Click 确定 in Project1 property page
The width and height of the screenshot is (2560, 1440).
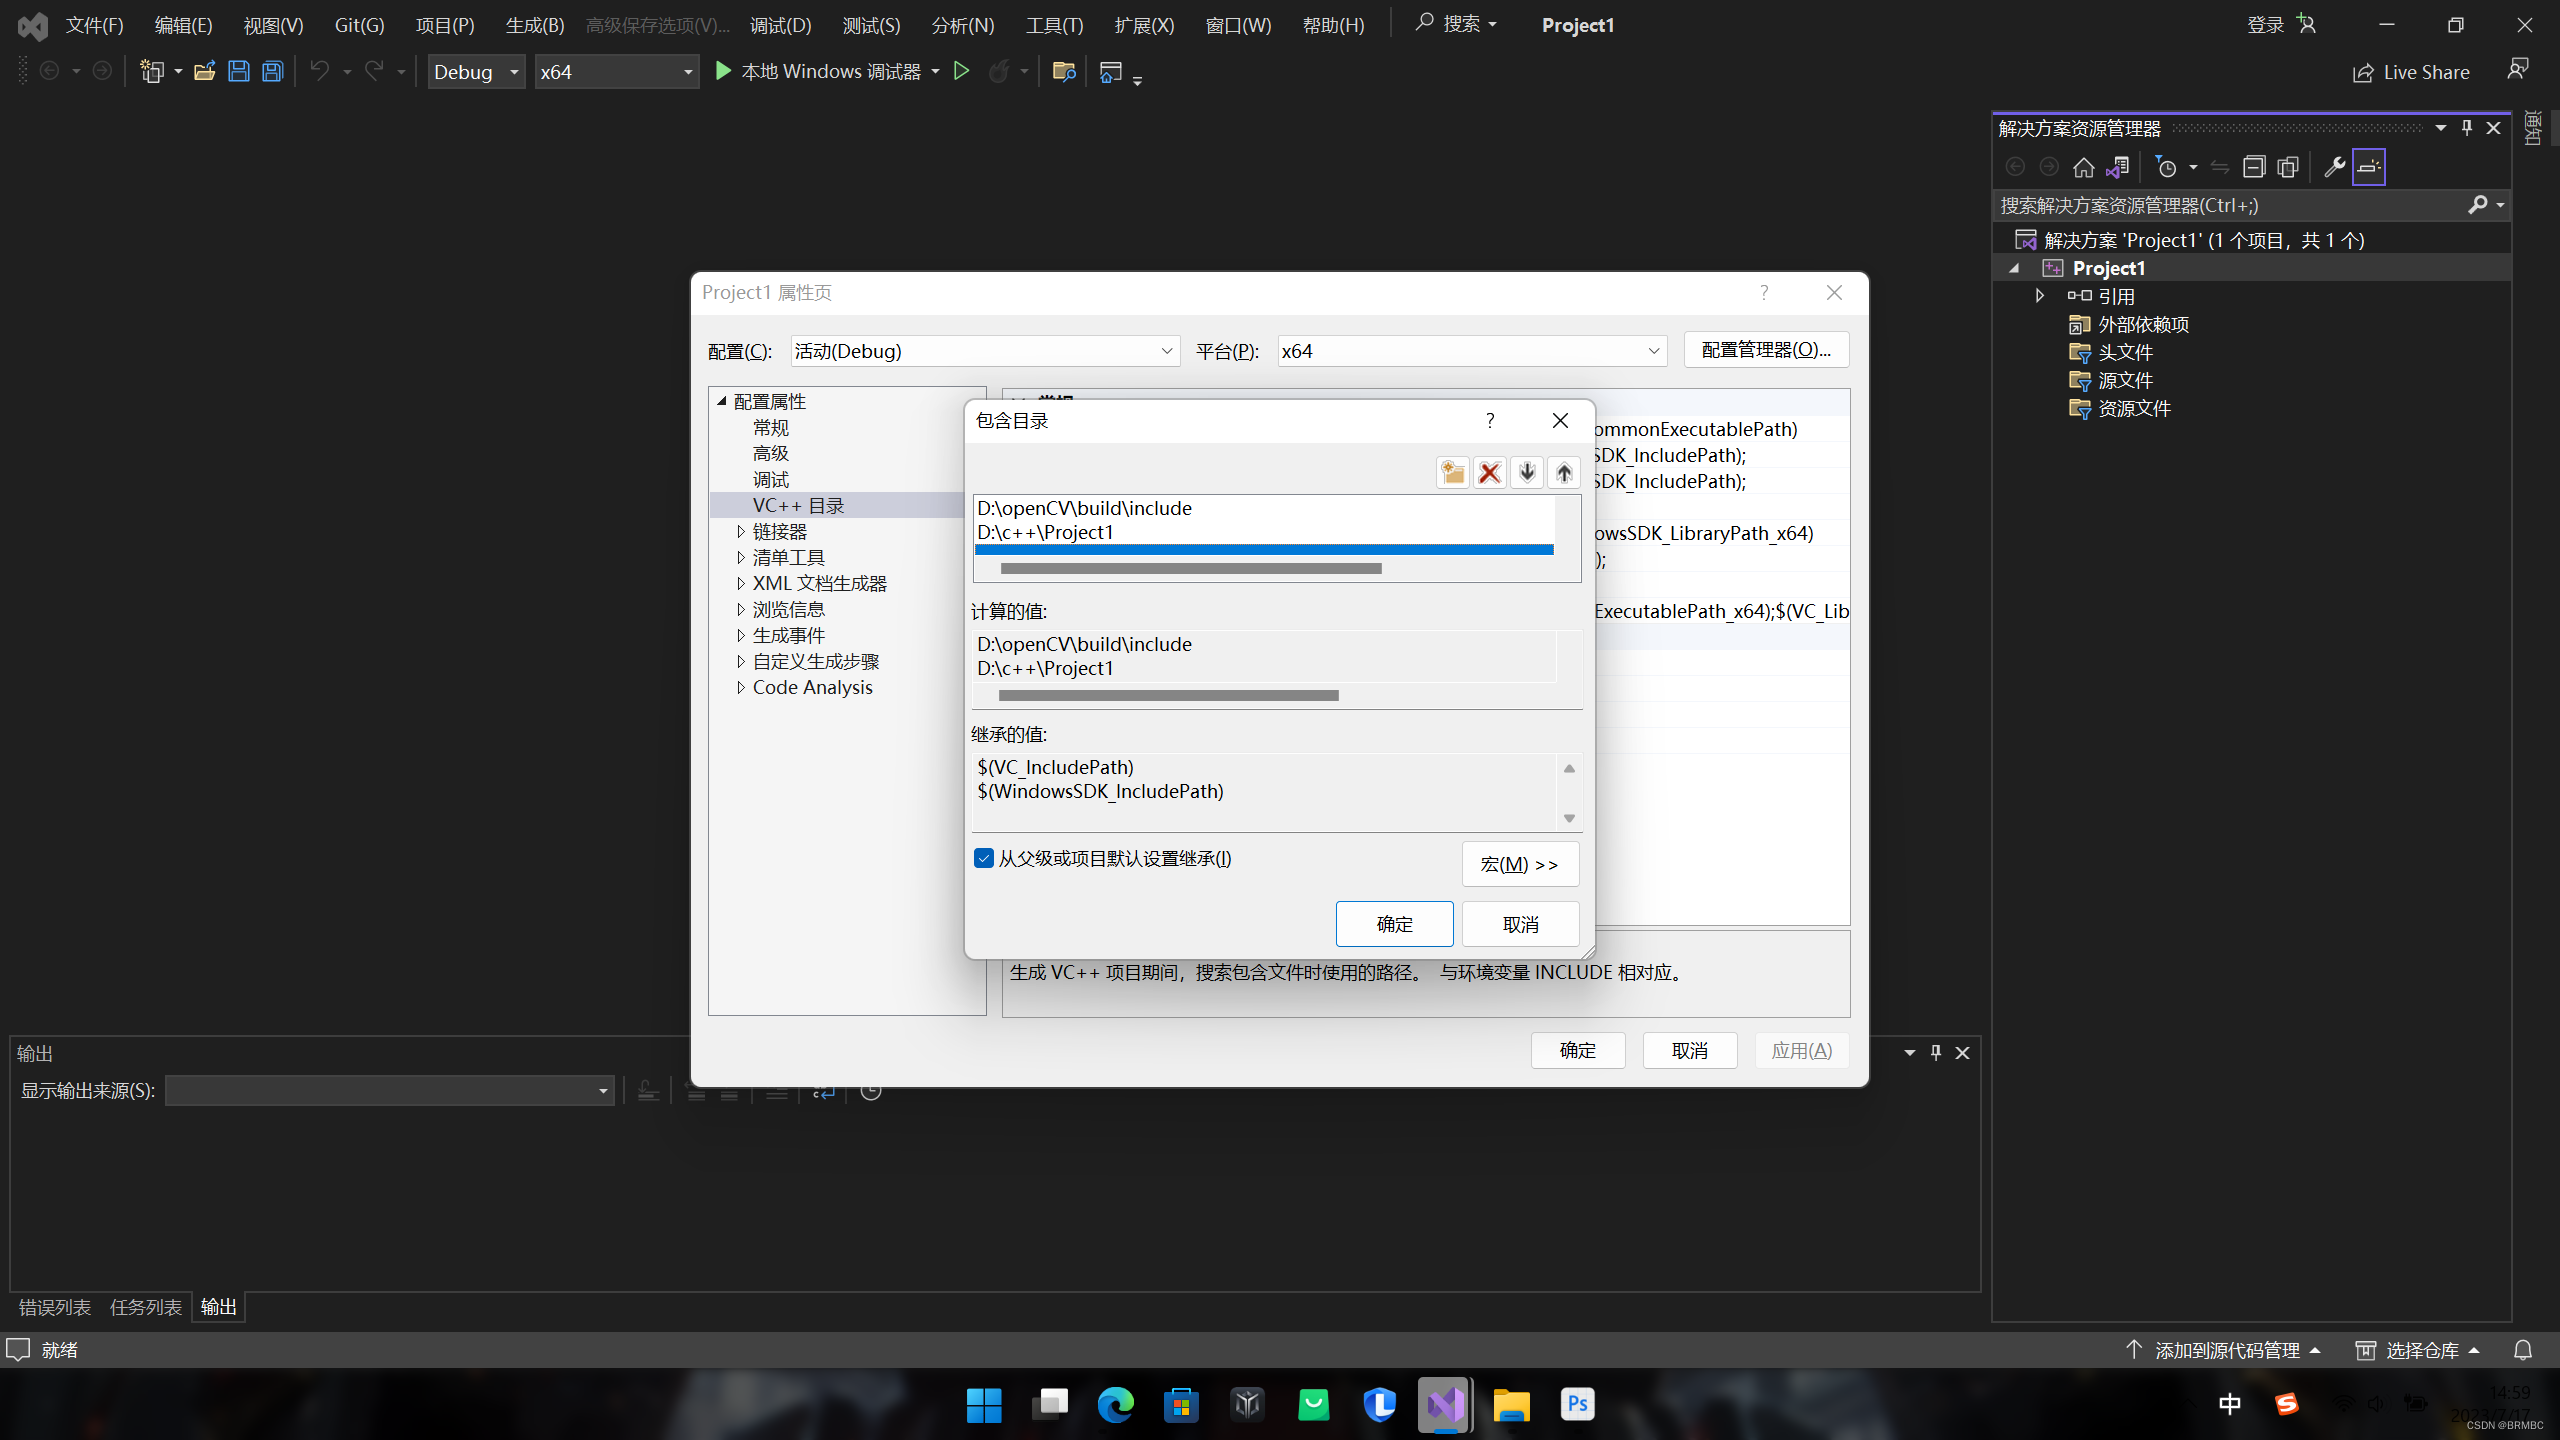(x=1578, y=1051)
